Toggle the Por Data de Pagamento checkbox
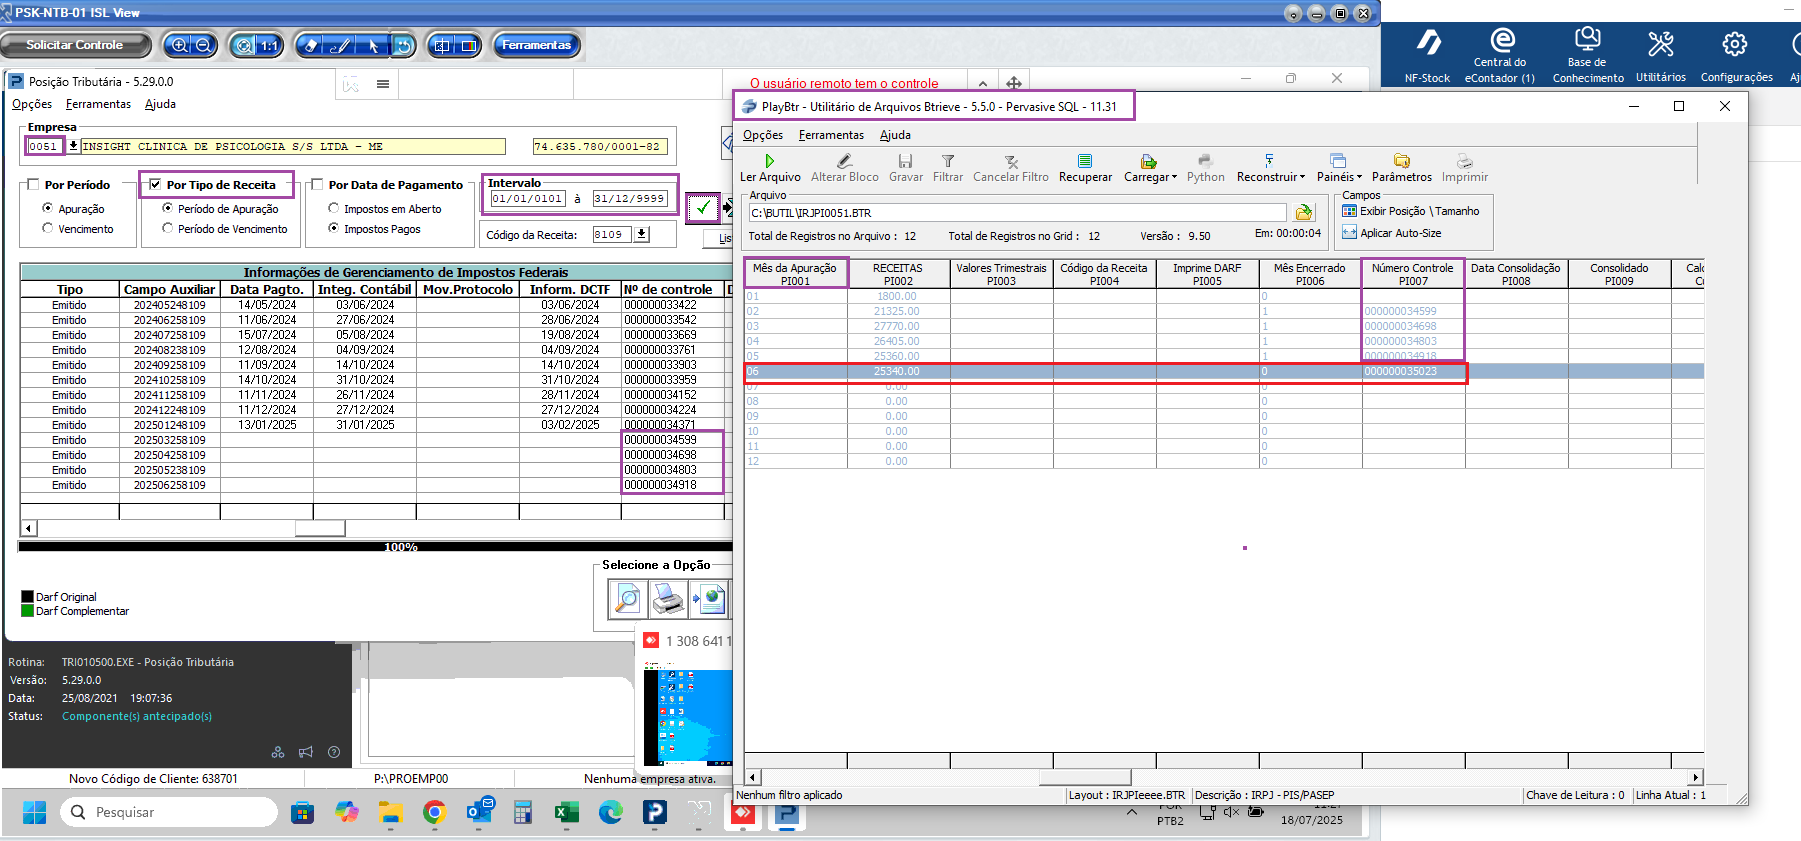The width and height of the screenshot is (1801, 841). point(317,185)
